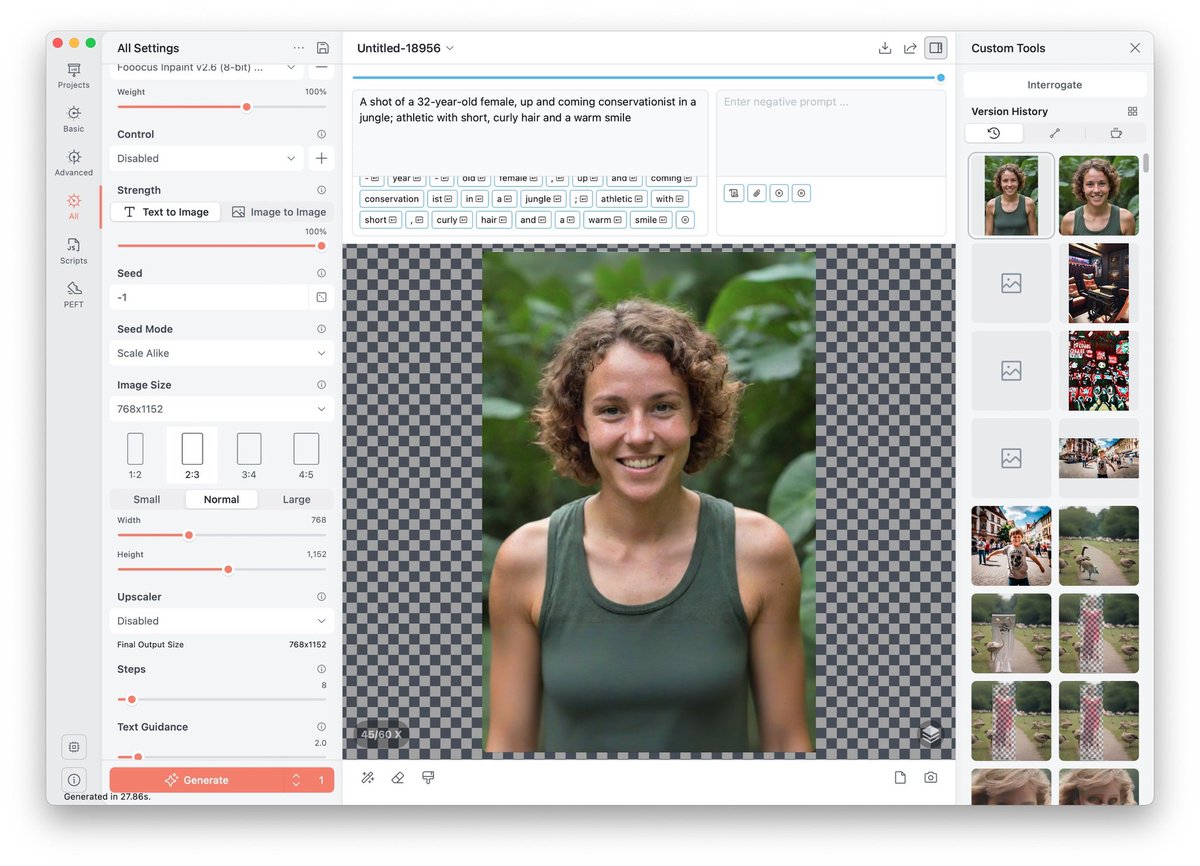Select the Small size option
Viewport: 1200px width, 866px height.
tap(146, 499)
